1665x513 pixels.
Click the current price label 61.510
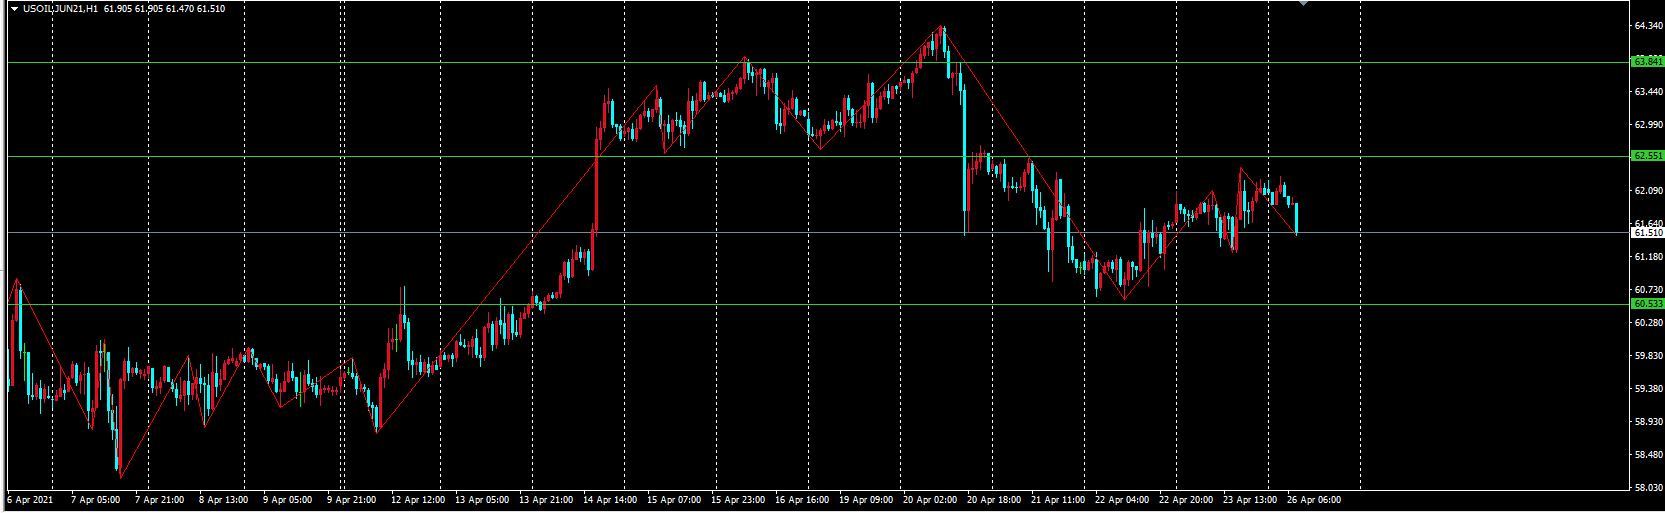1647,233
